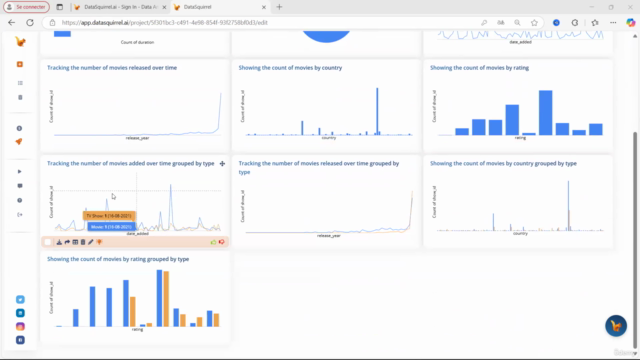Click the page vertical scrollbar thumb

[635, 239]
